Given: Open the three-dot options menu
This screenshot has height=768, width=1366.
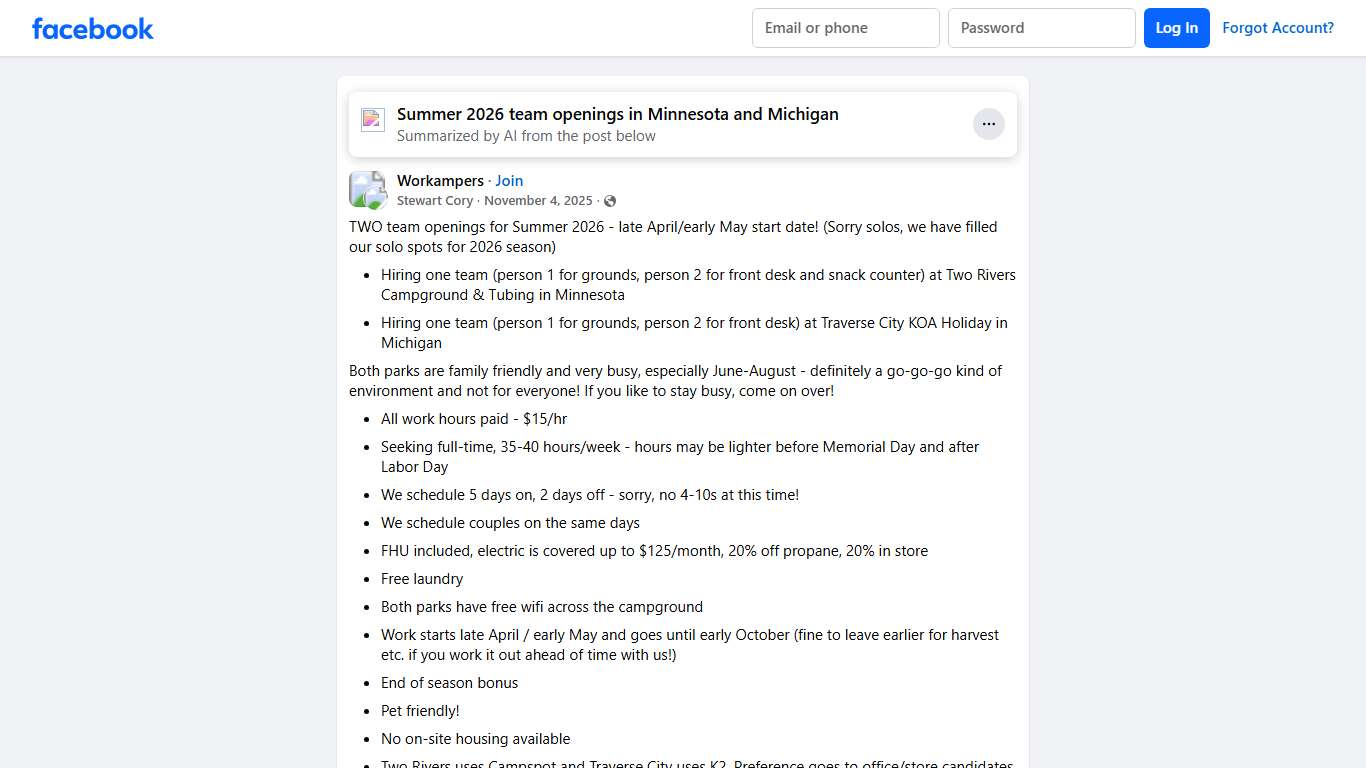Looking at the screenshot, I should coord(988,124).
